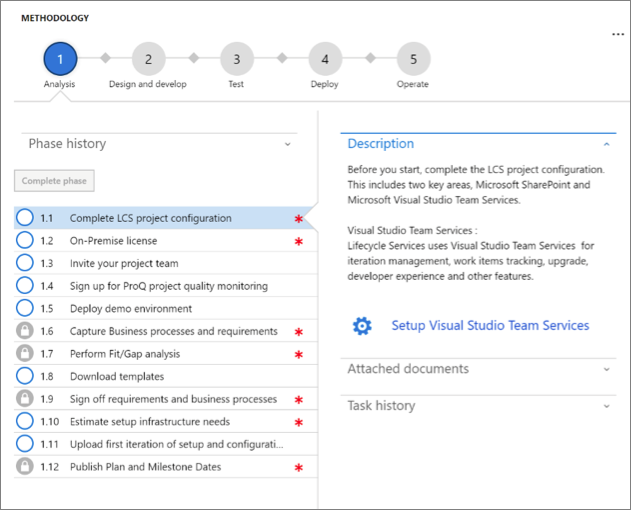The height and width of the screenshot is (510, 631).
Task: Mark task 1.1 complete via its circle
Action: coord(25,218)
